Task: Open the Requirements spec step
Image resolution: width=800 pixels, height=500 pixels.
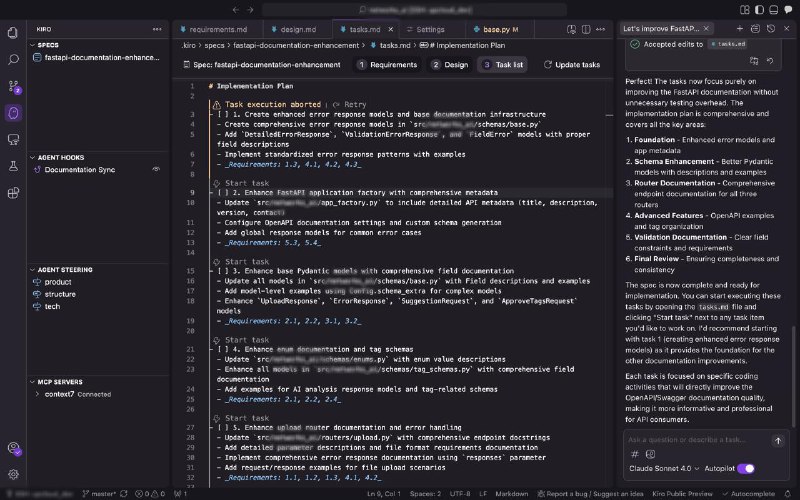Action: (x=387, y=65)
